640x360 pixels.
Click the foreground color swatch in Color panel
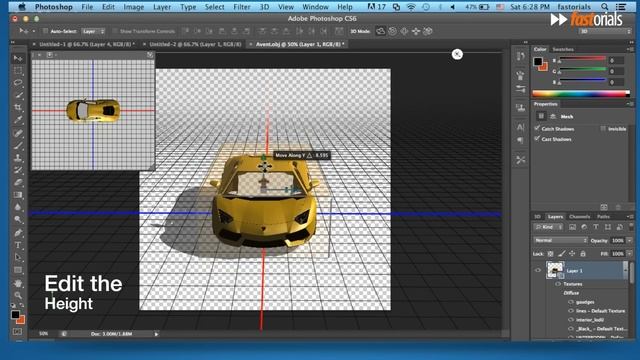tap(538, 62)
